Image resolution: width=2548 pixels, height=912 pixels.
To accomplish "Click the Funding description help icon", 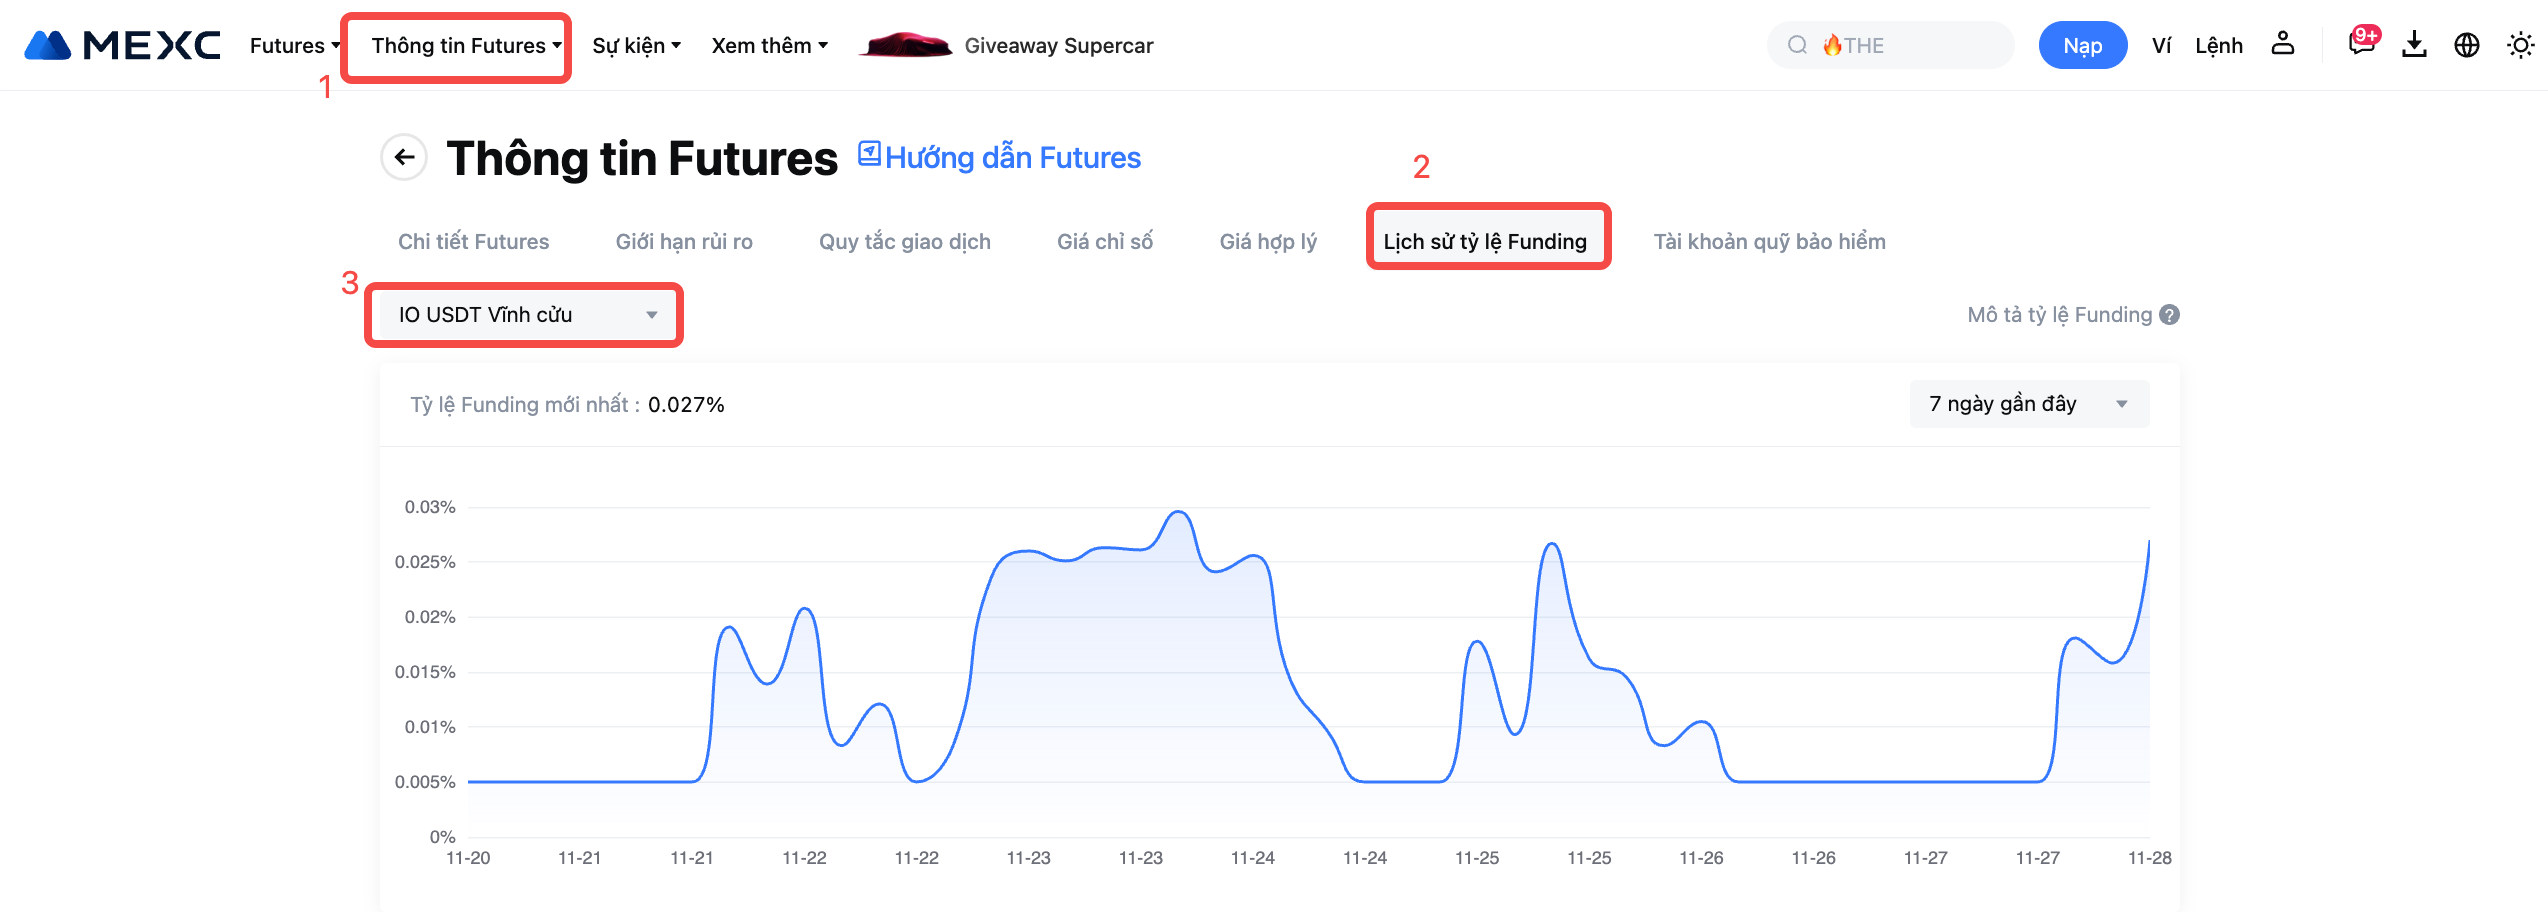I will (x=2169, y=315).
